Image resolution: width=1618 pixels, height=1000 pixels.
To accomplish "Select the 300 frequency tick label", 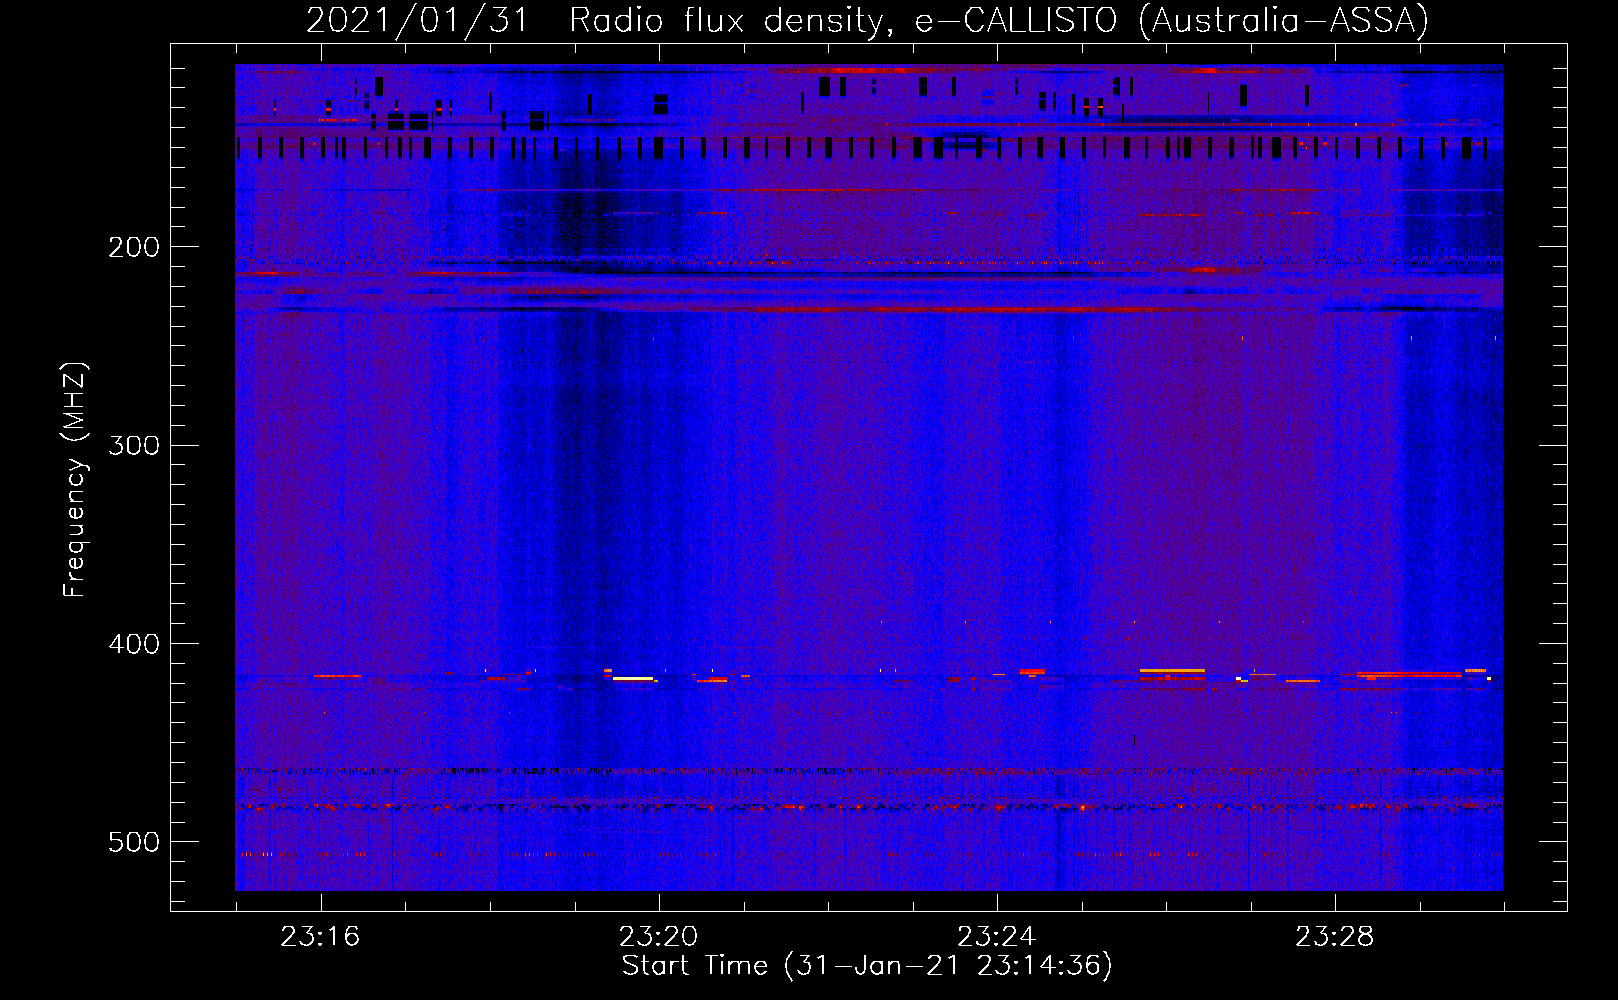I will [x=133, y=445].
